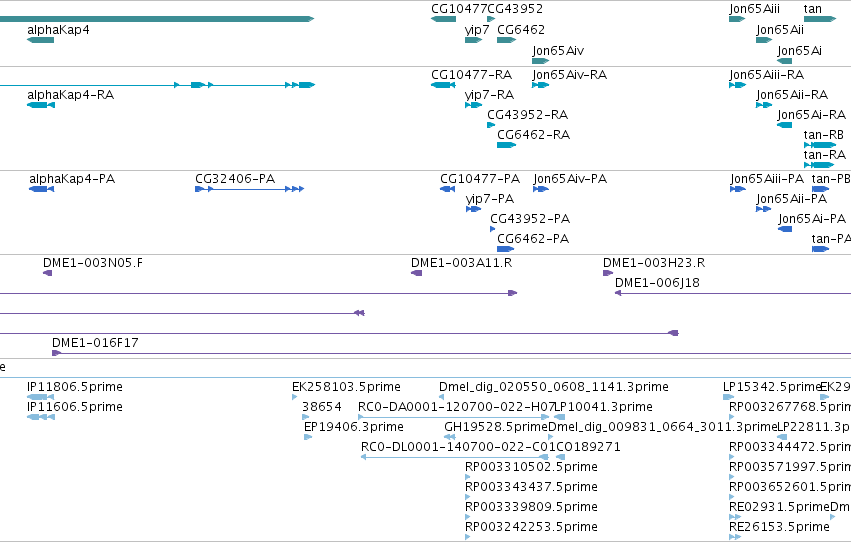
Task: Select the Jon65Aii-RA transcript
Action: [x=792, y=95]
